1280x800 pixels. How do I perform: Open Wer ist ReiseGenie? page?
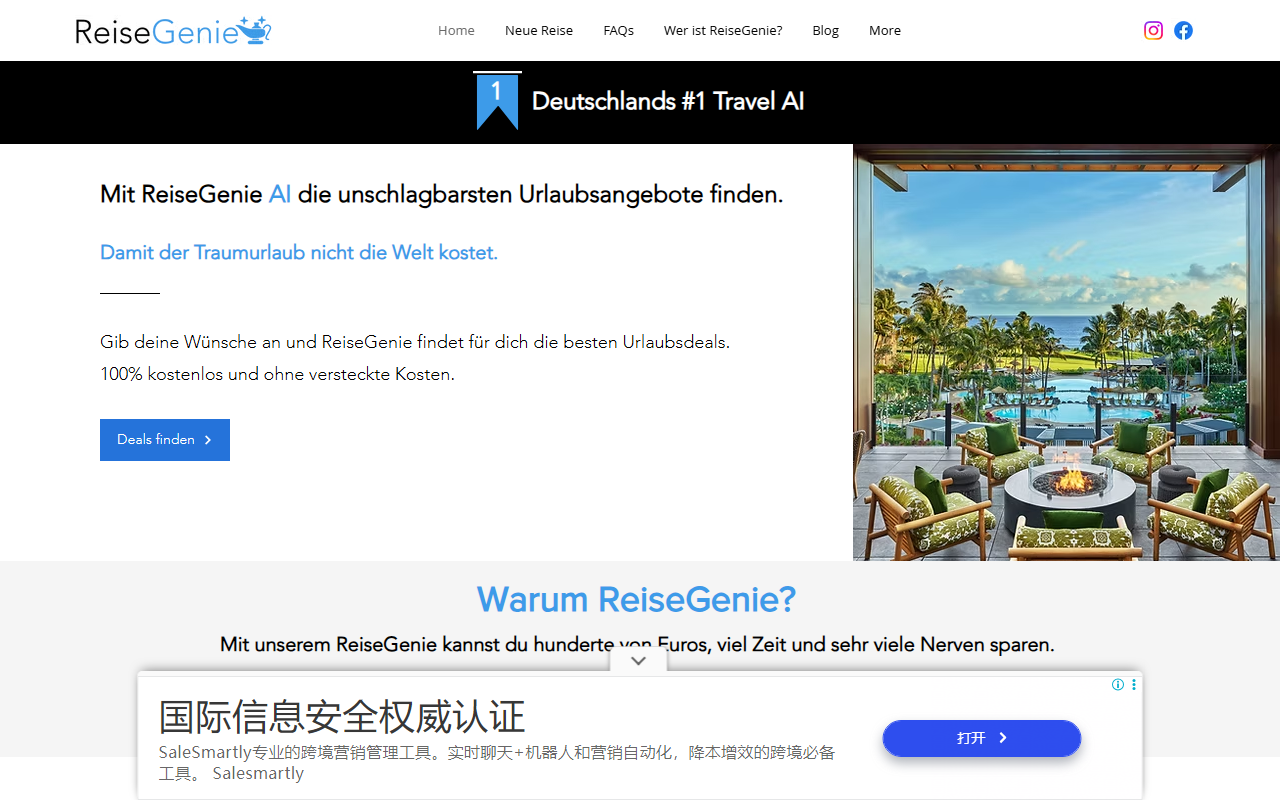click(723, 30)
